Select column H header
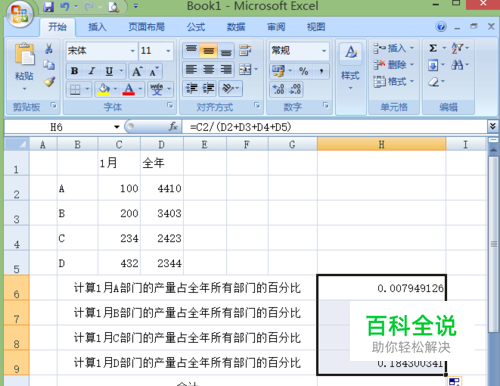This screenshot has width=500, height=386. coord(381,144)
